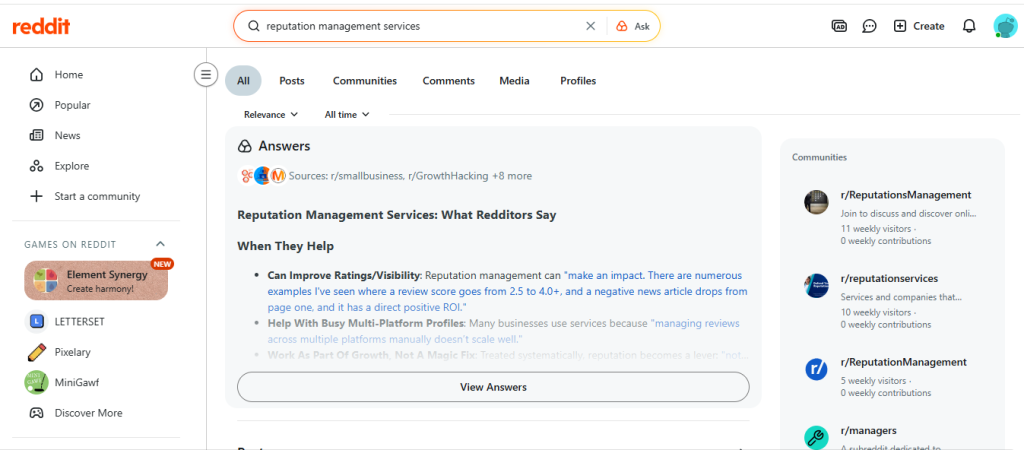
Task: Switch to the Comments tab
Action: (x=449, y=81)
